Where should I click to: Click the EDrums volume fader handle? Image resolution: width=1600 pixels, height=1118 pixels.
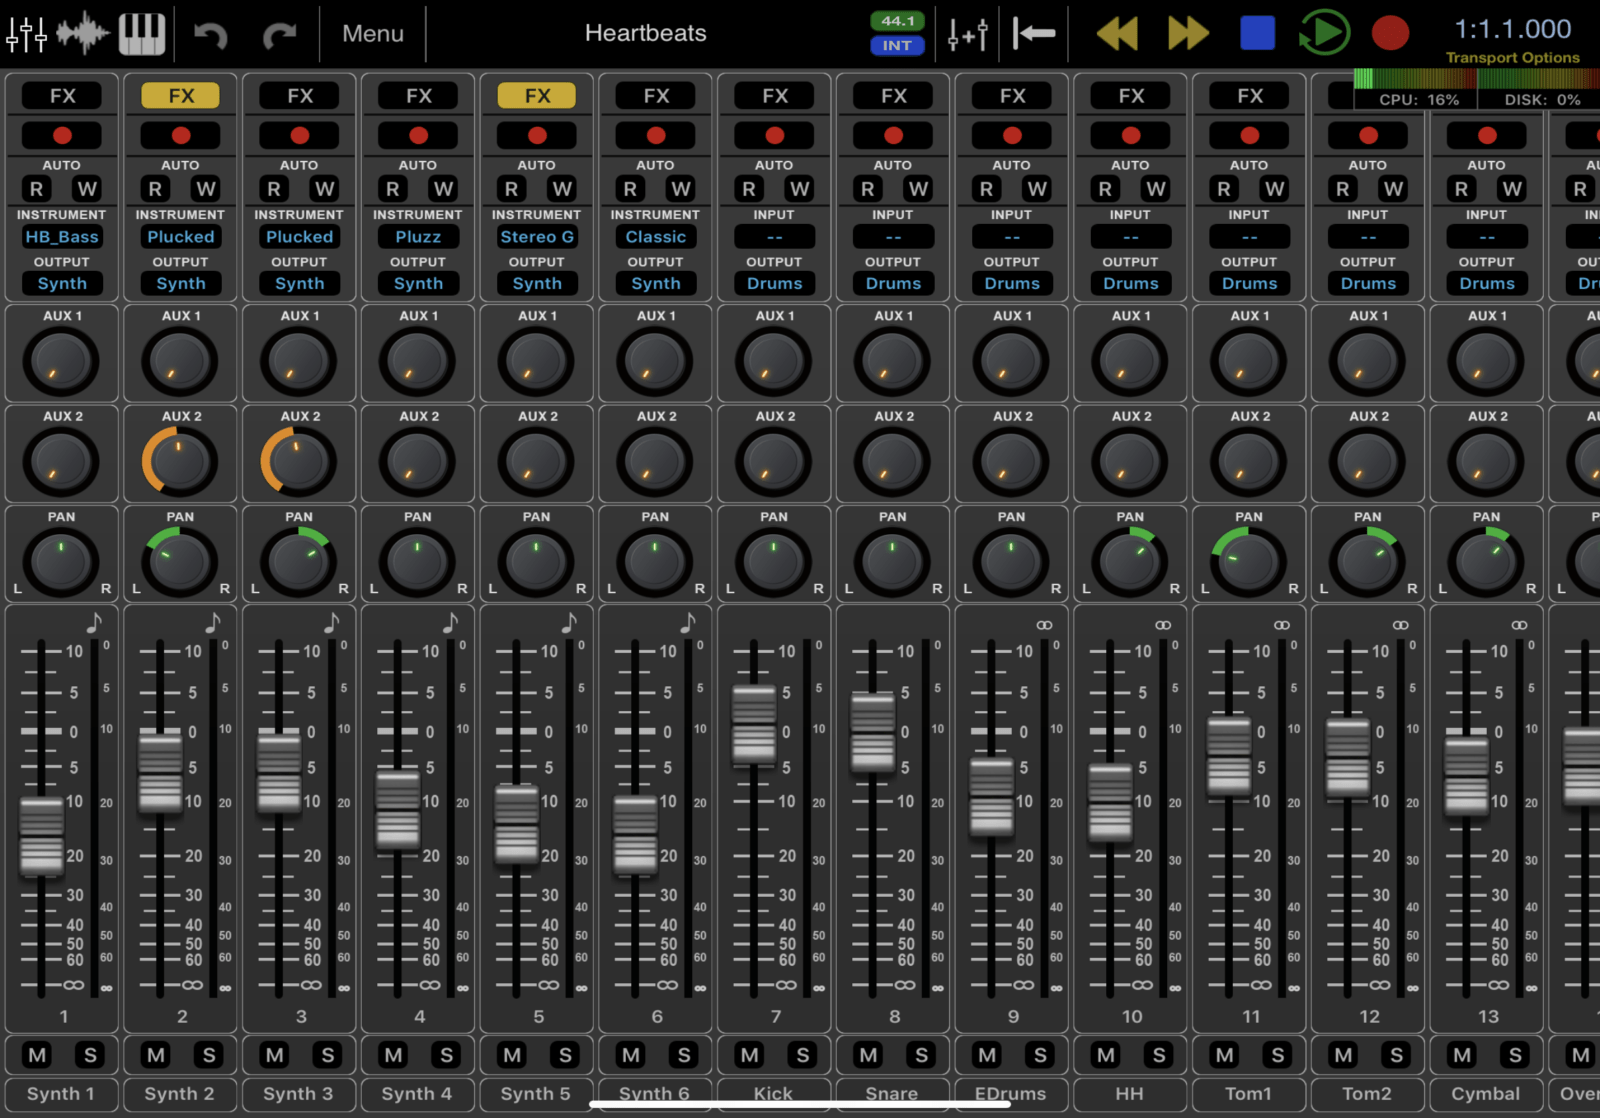[992, 796]
